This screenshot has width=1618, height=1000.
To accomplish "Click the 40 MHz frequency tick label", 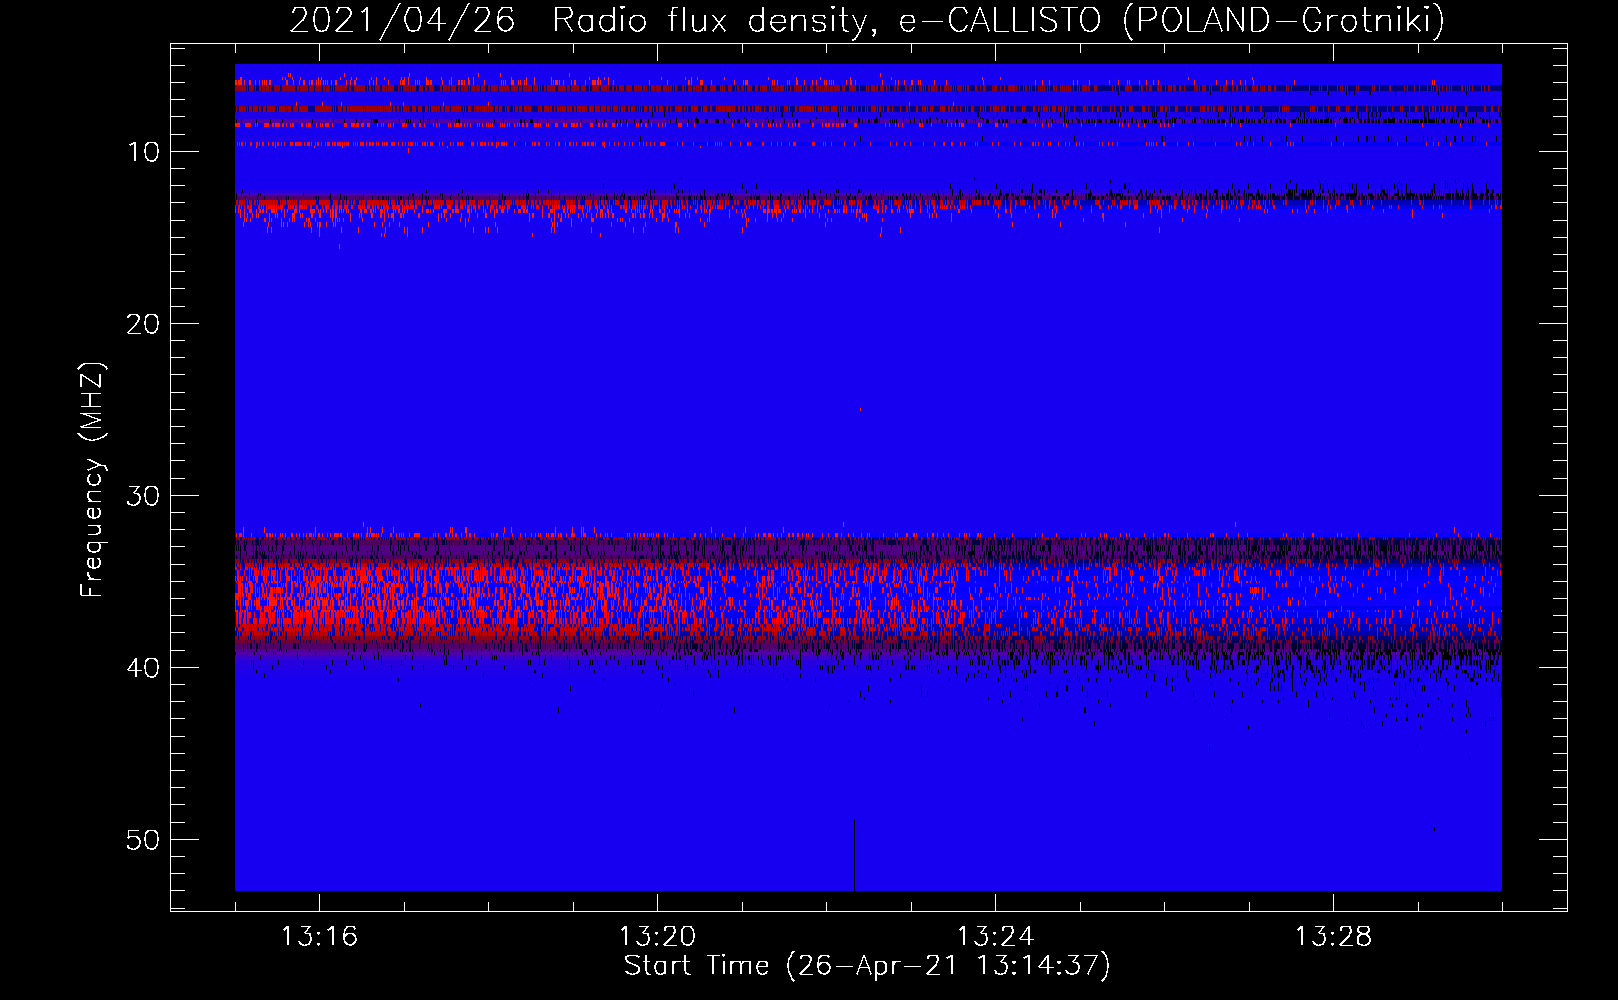I will 143,668.
